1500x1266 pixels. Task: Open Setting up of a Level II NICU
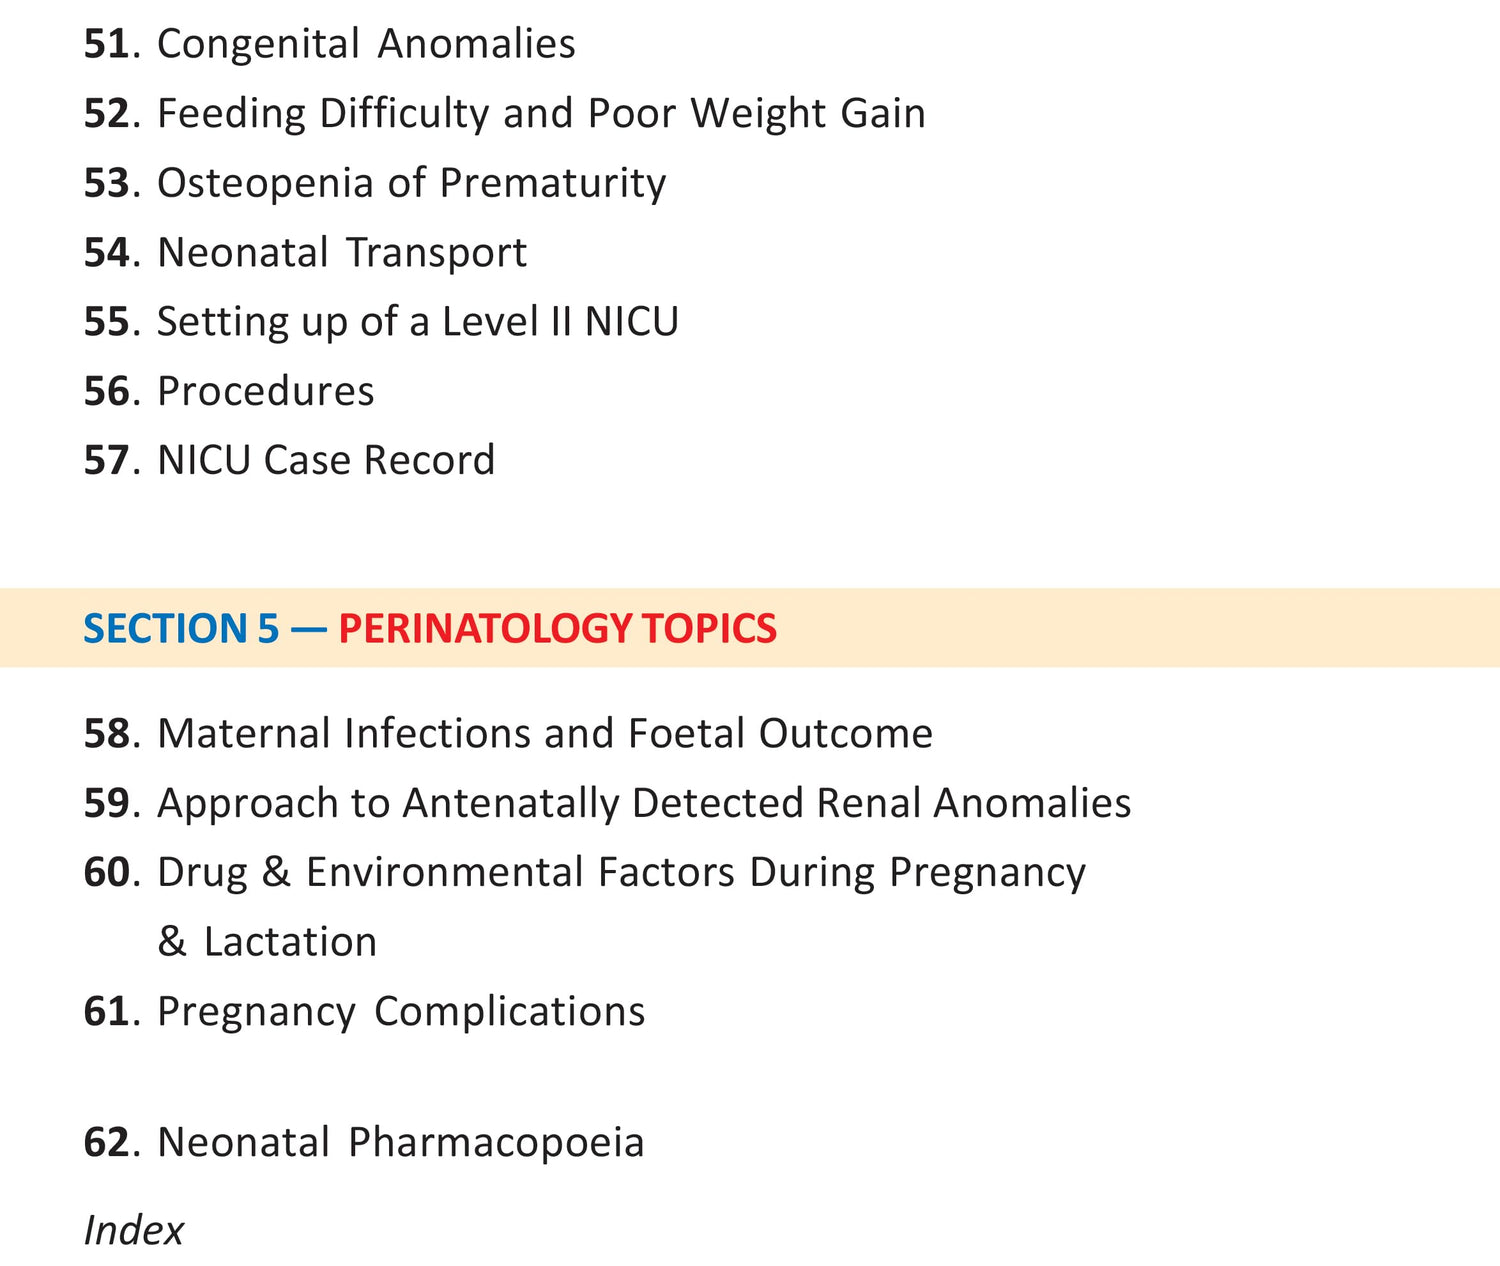pos(418,322)
